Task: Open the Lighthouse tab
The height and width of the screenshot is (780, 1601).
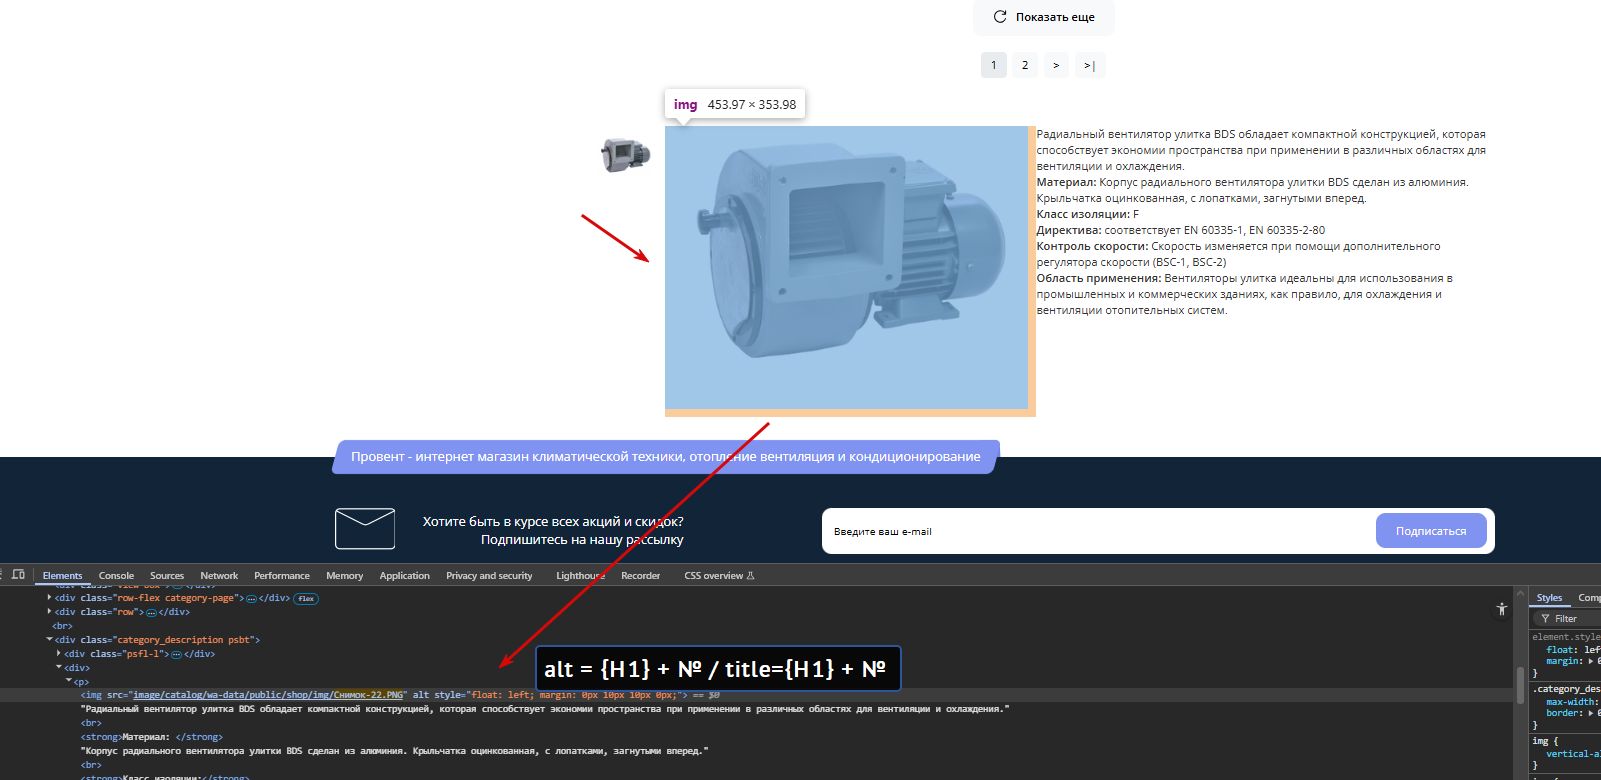Action: (580, 576)
